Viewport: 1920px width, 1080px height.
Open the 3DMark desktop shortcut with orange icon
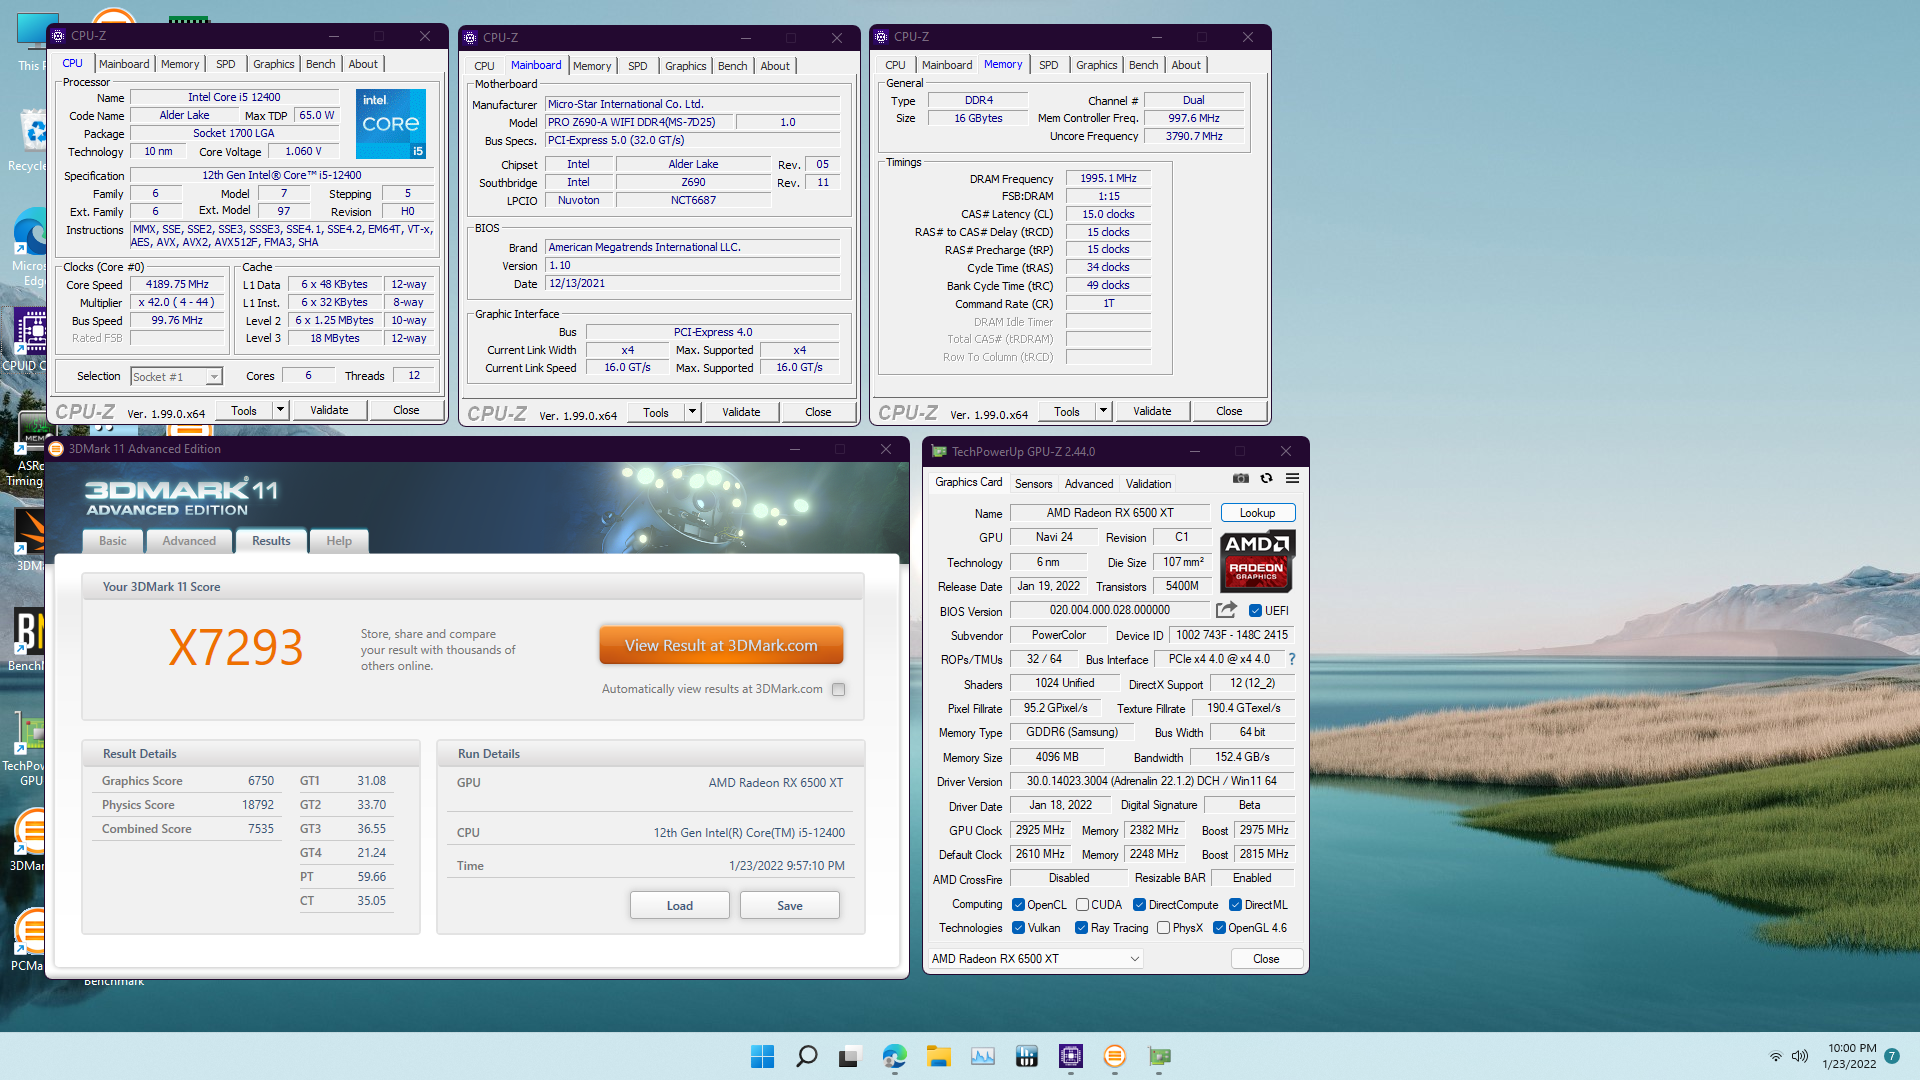pos(28,840)
